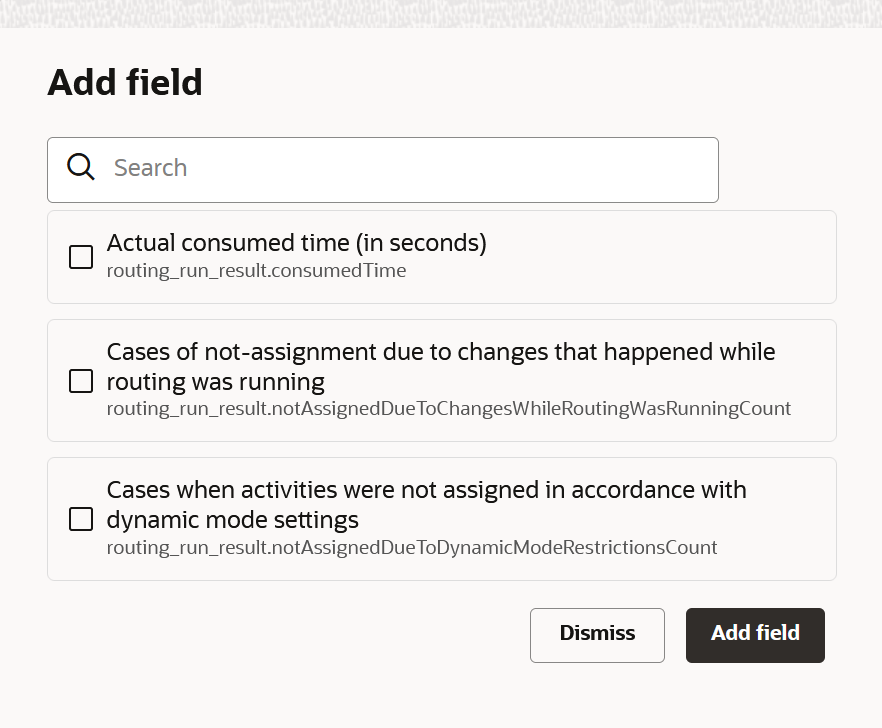Check the Actual consumed time checkbox
Image resolution: width=882 pixels, height=728 pixels.
point(81,257)
